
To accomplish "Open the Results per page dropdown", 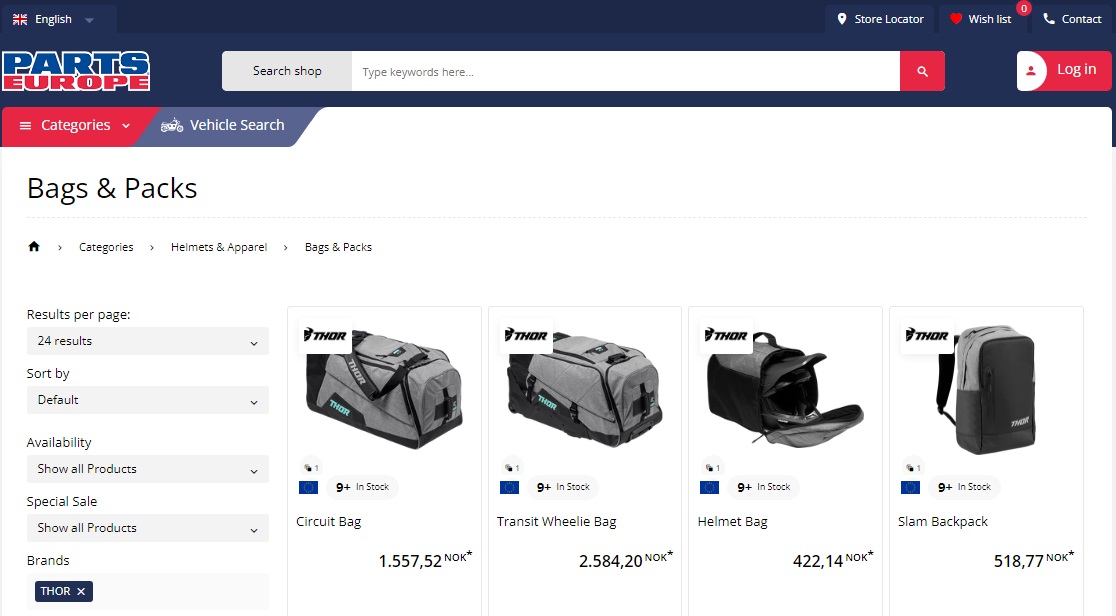I will click(148, 341).
